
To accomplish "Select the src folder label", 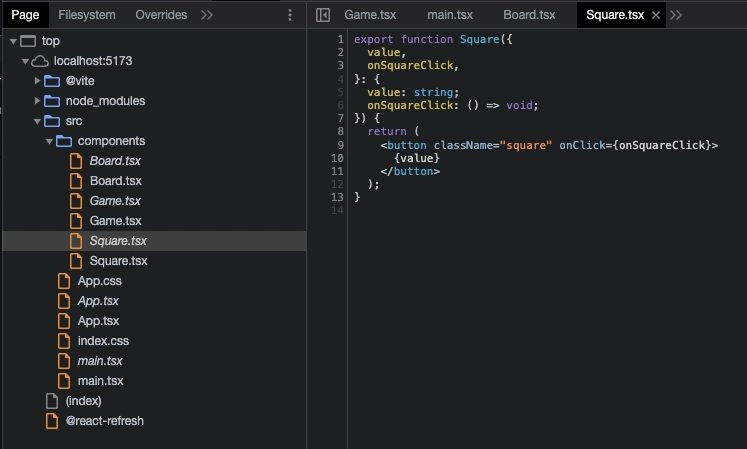I will pos(74,121).
